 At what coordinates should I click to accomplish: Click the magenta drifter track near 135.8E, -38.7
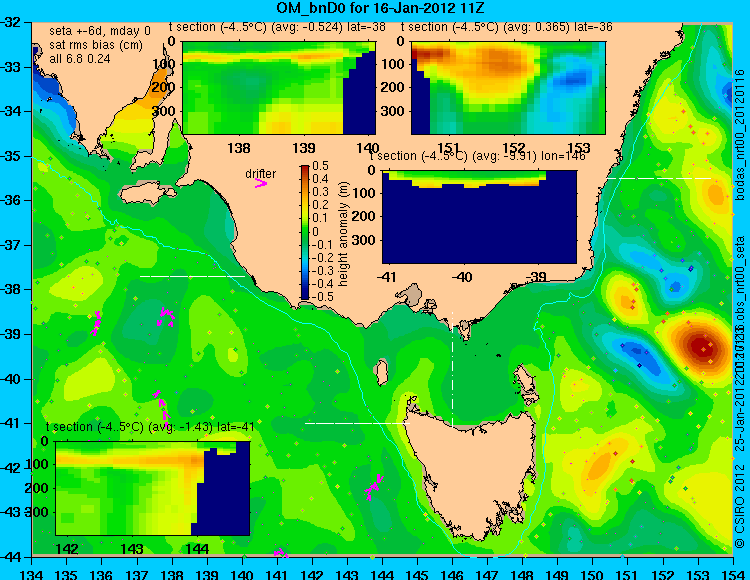point(97,323)
